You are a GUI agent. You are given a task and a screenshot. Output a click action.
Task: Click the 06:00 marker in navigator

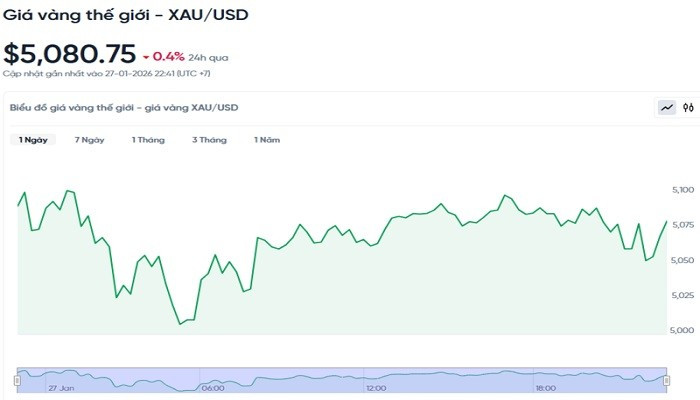click(213, 388)
